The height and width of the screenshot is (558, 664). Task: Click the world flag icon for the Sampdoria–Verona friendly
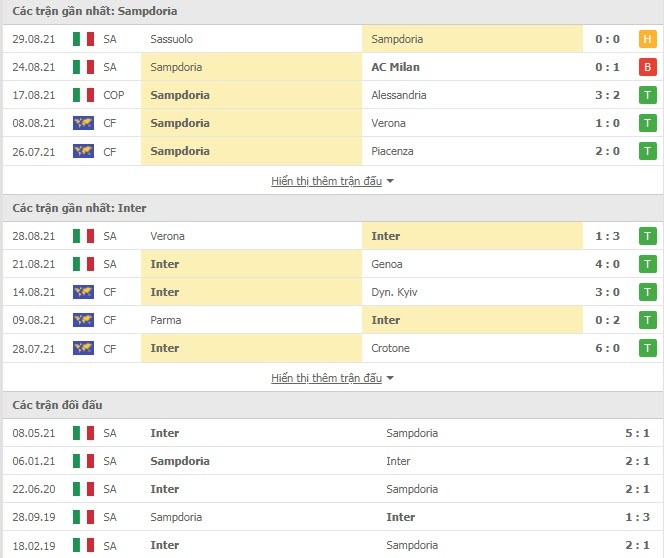83,123
